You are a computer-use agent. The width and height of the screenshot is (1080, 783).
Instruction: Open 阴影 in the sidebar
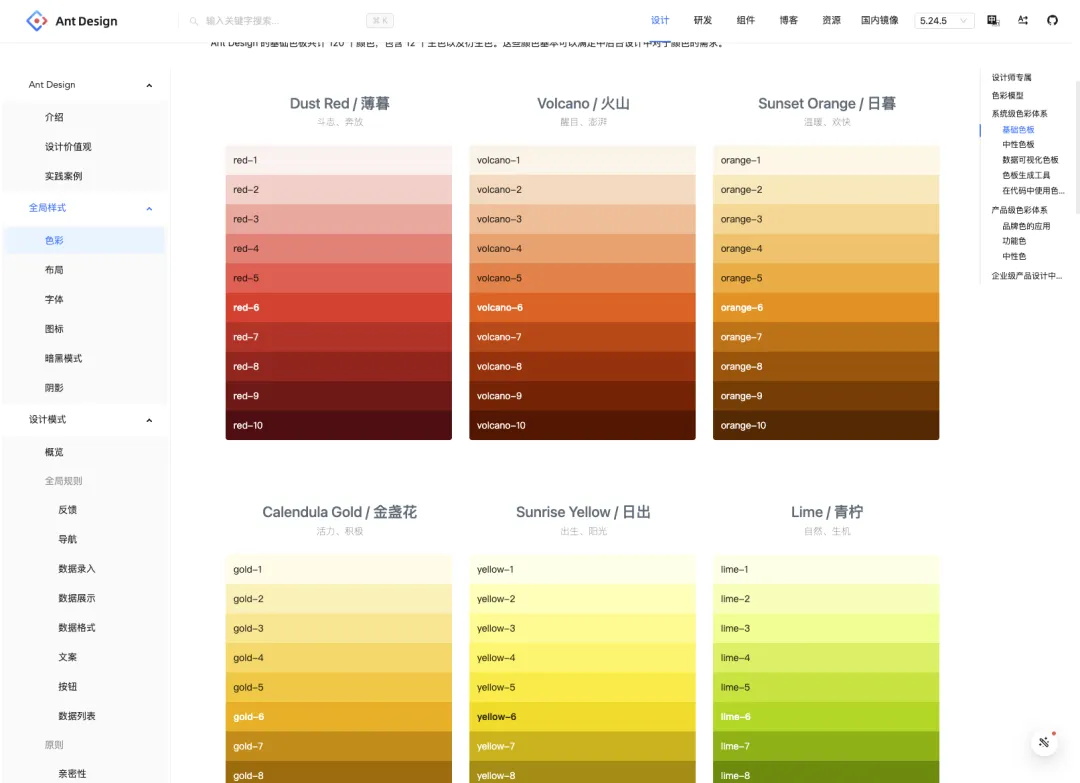[x=84, y=388]
